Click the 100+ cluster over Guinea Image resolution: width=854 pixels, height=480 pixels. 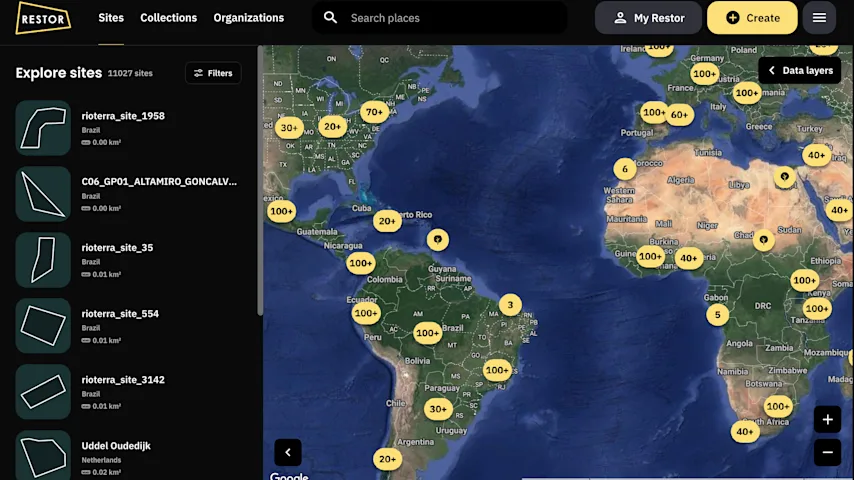click(x=650, y=257)
